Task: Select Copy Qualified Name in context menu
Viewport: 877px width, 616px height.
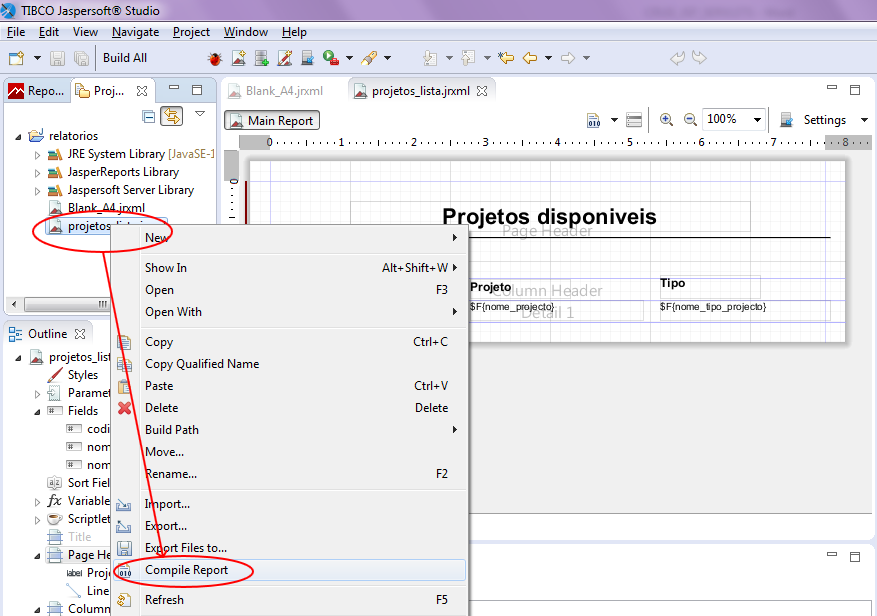Action: (290, 364)
